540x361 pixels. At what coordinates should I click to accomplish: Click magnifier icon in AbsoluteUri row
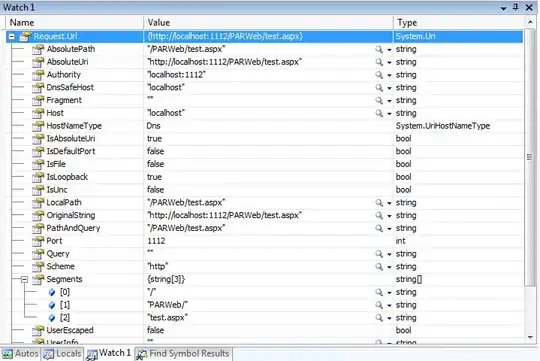point(379,62)
